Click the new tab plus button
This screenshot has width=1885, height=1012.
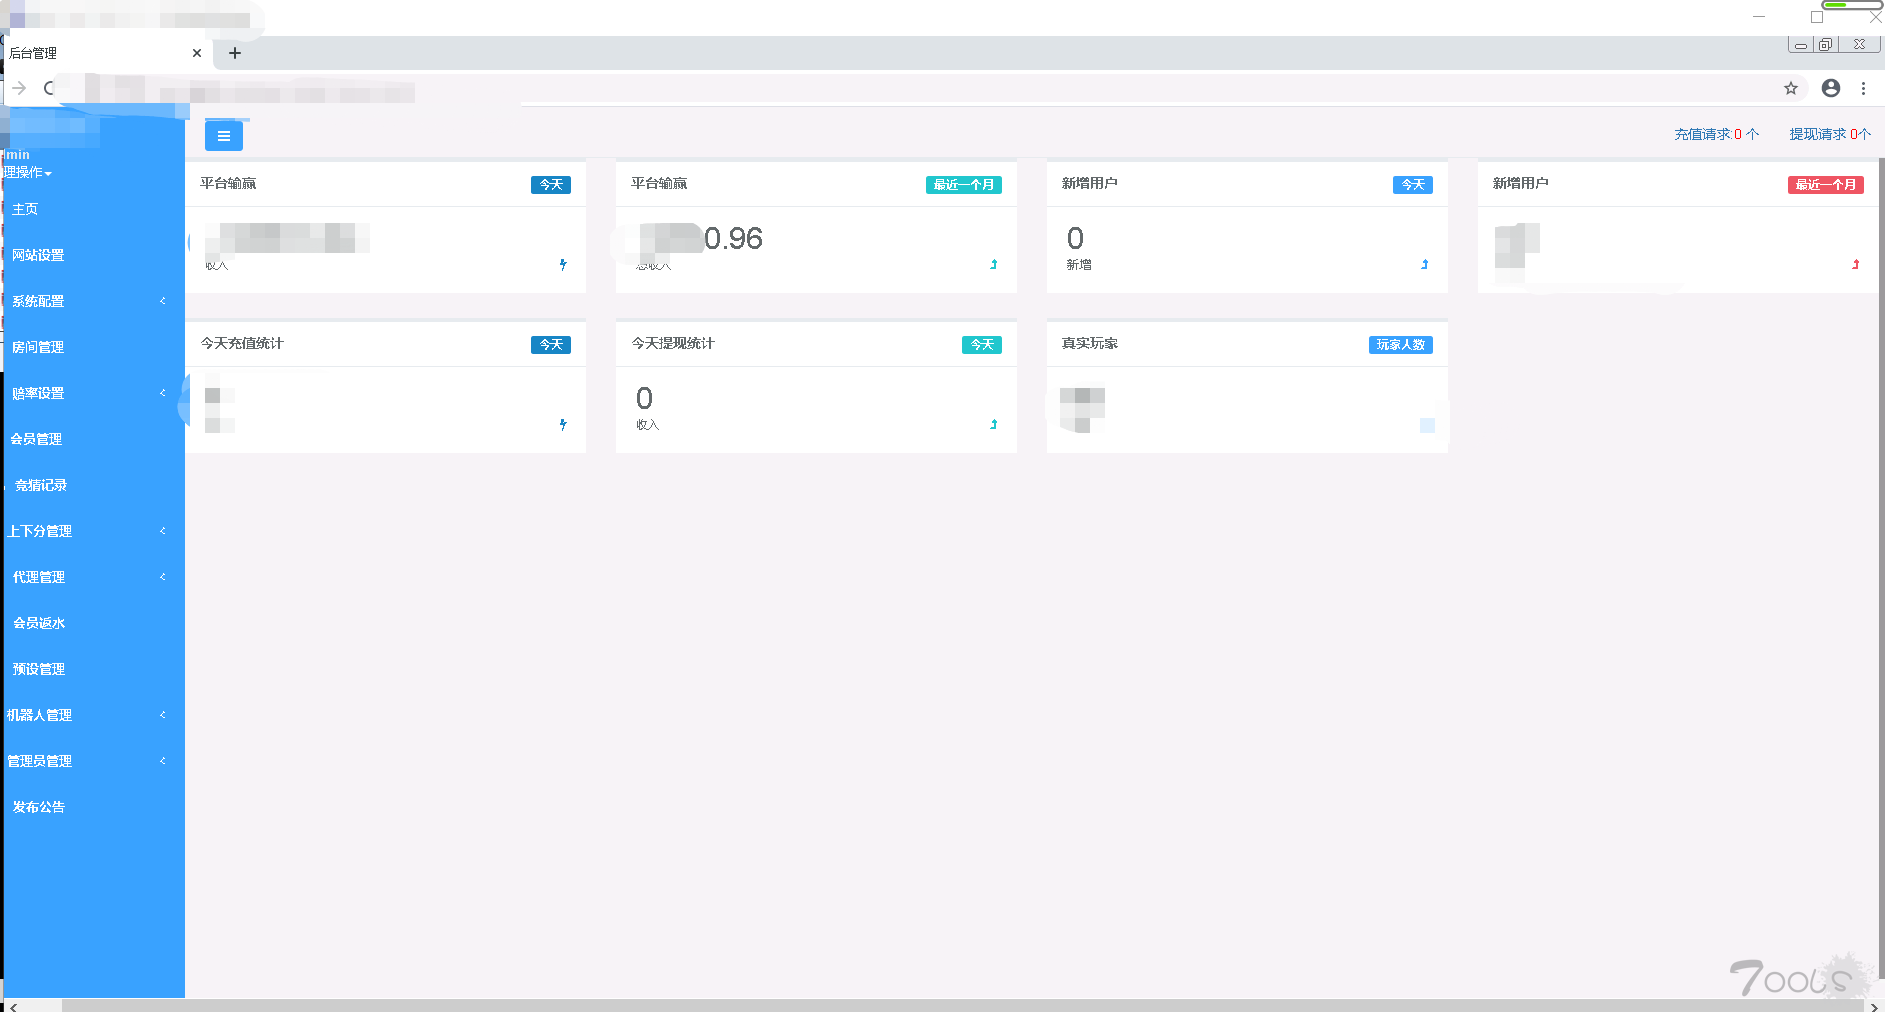[x=235, y=53]
